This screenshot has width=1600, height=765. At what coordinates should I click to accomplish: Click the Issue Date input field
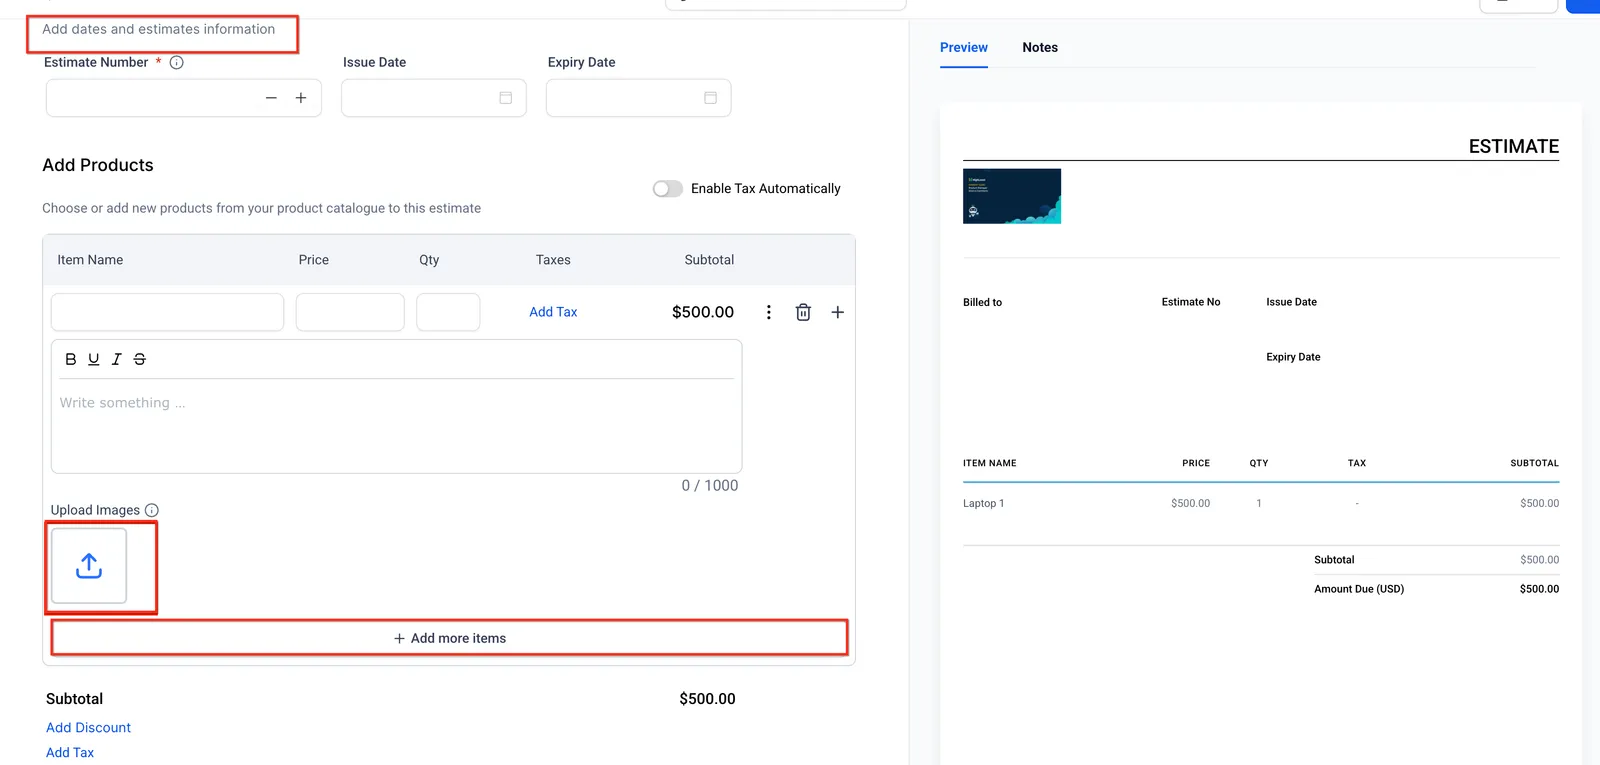[x=434, y=98]
